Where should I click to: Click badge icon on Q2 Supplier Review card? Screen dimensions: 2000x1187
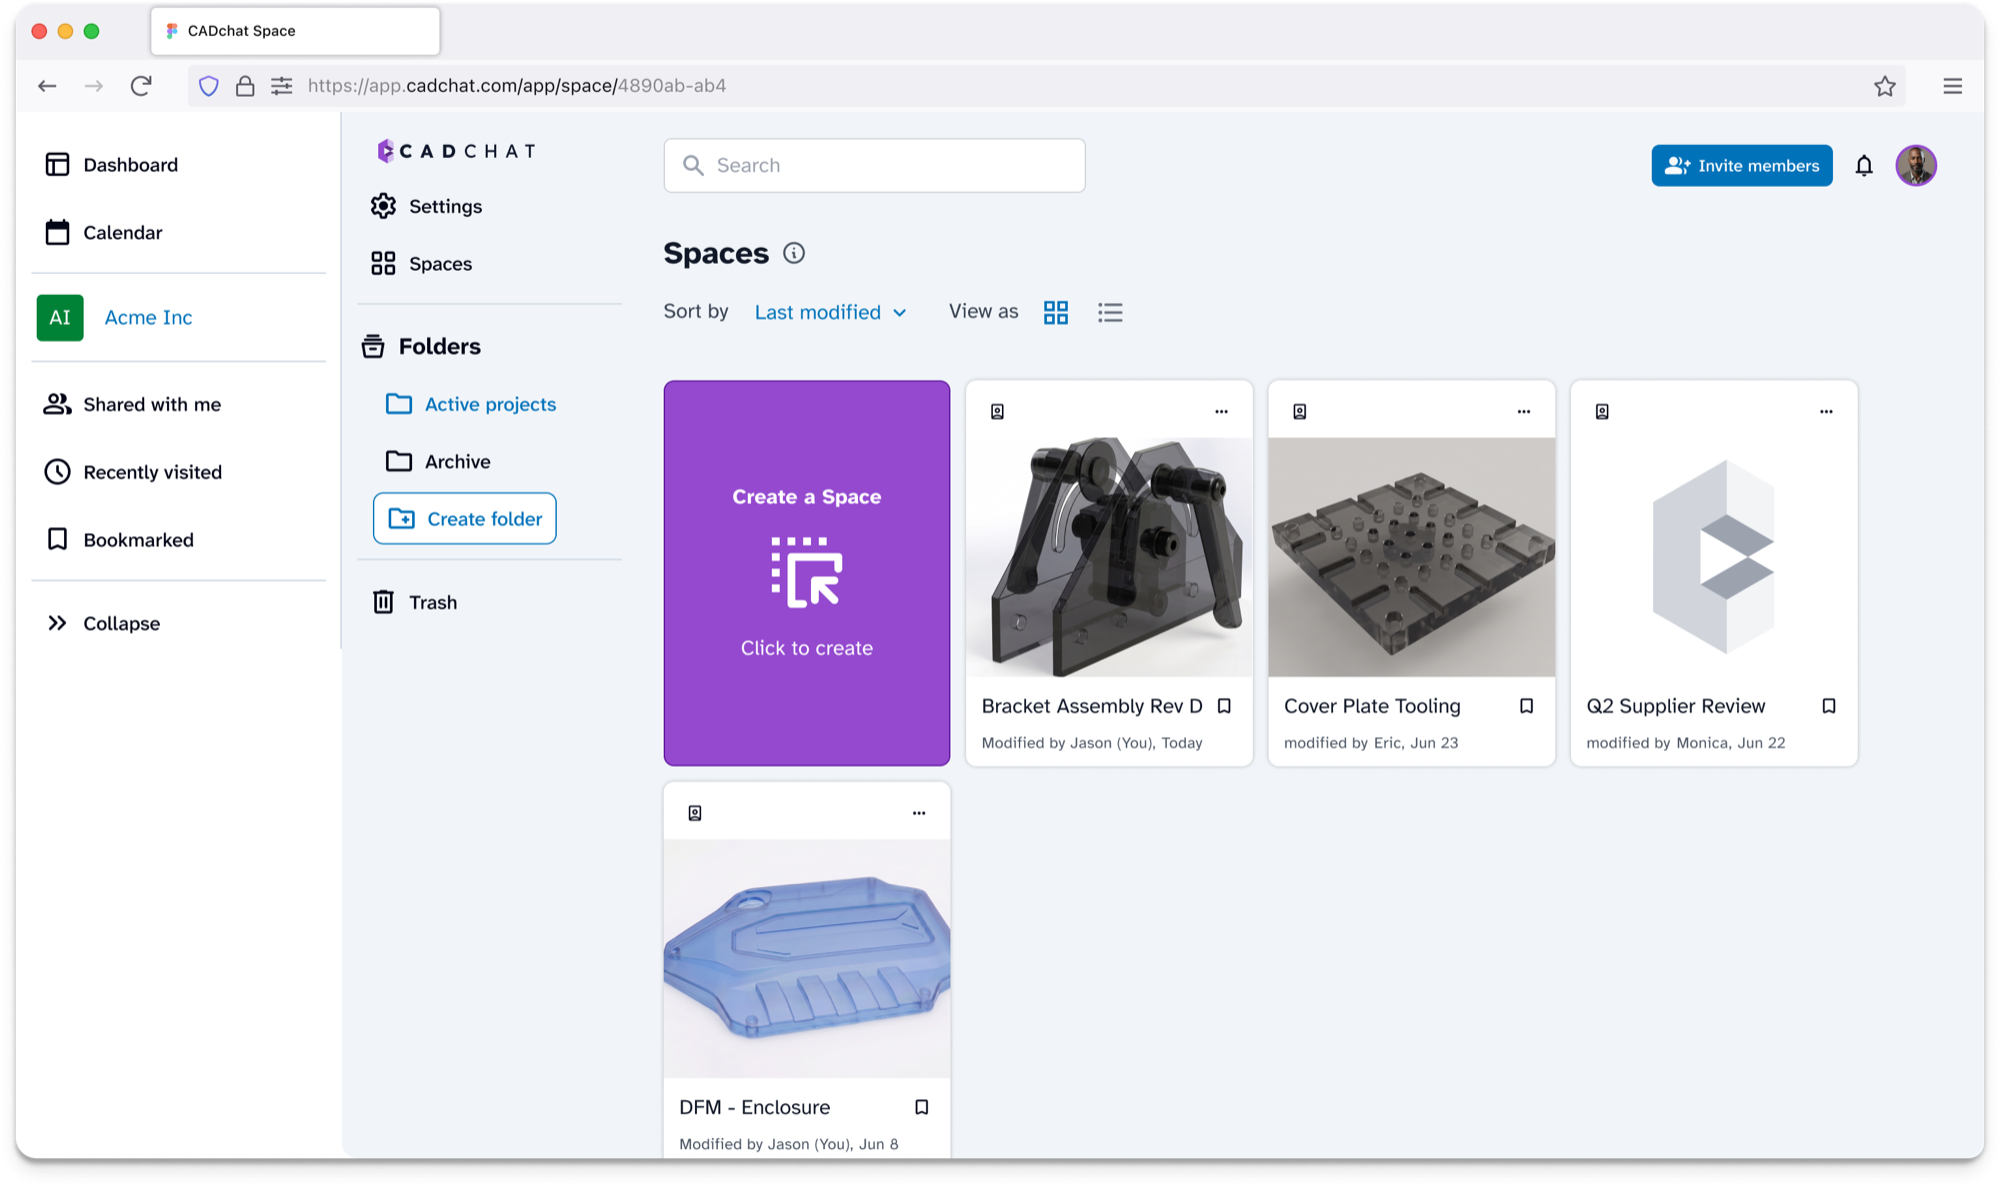(1602, 411)
